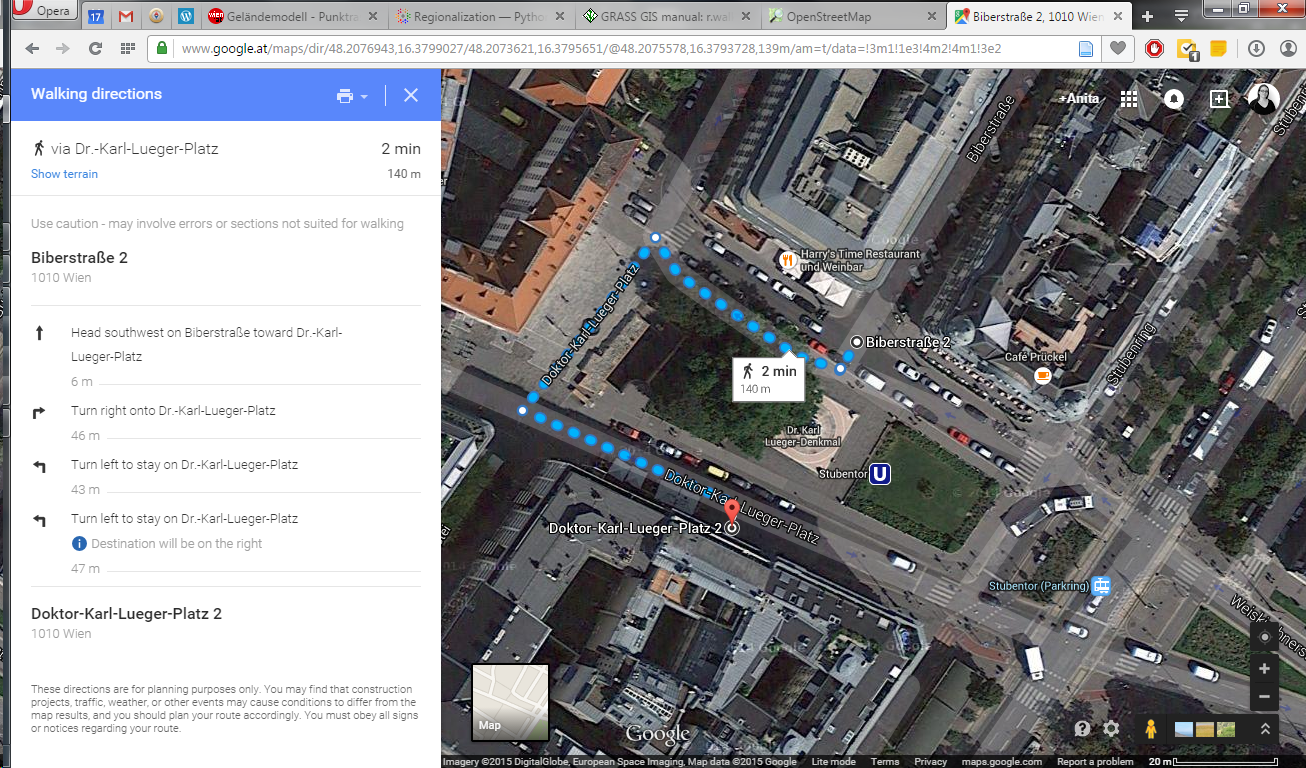Switch to Map view thumbnail
Viewport: 1306px width, 768px height.
510,702
